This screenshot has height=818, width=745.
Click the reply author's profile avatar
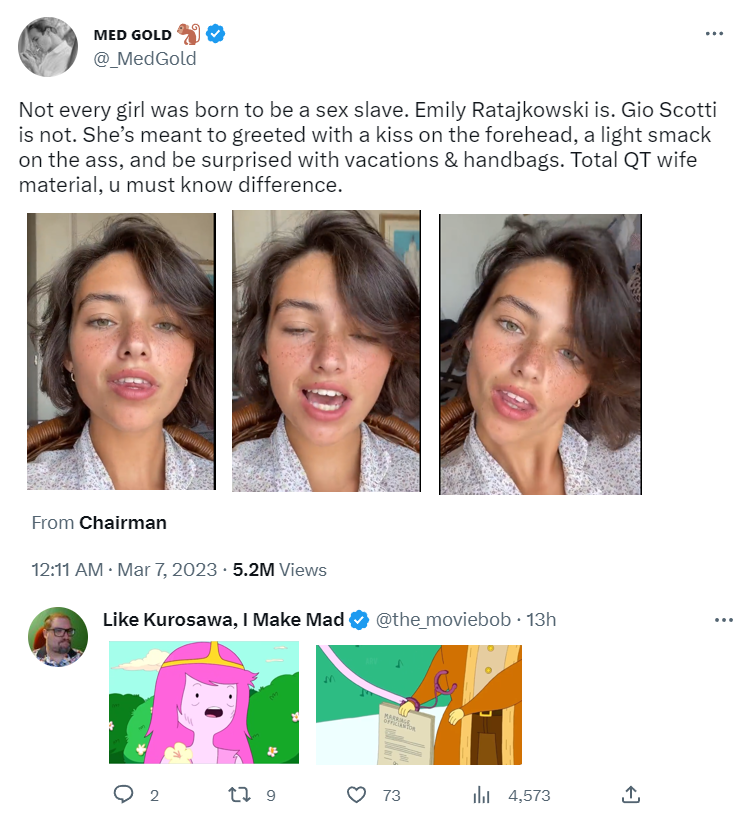tap(57, 637)
